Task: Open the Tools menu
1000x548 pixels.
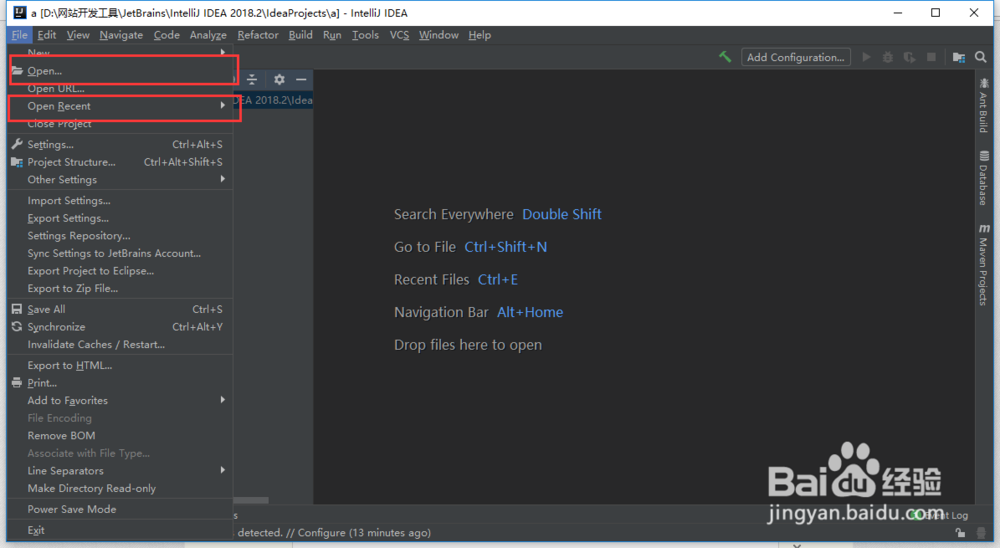Action: coord(365,35)
